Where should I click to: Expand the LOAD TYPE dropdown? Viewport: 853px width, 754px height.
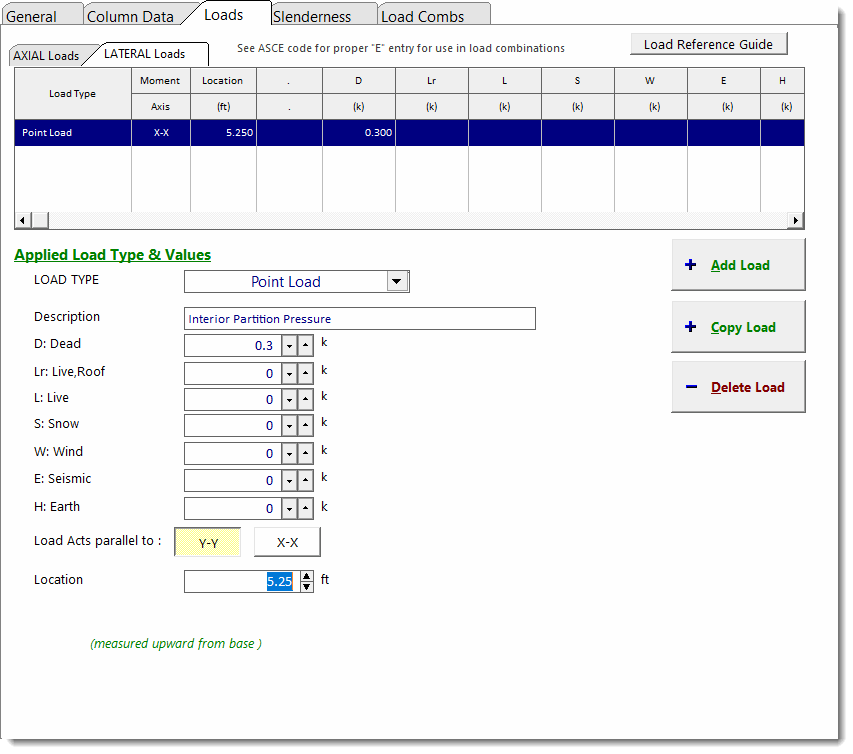pyautogui.click(x=398, y=282)
